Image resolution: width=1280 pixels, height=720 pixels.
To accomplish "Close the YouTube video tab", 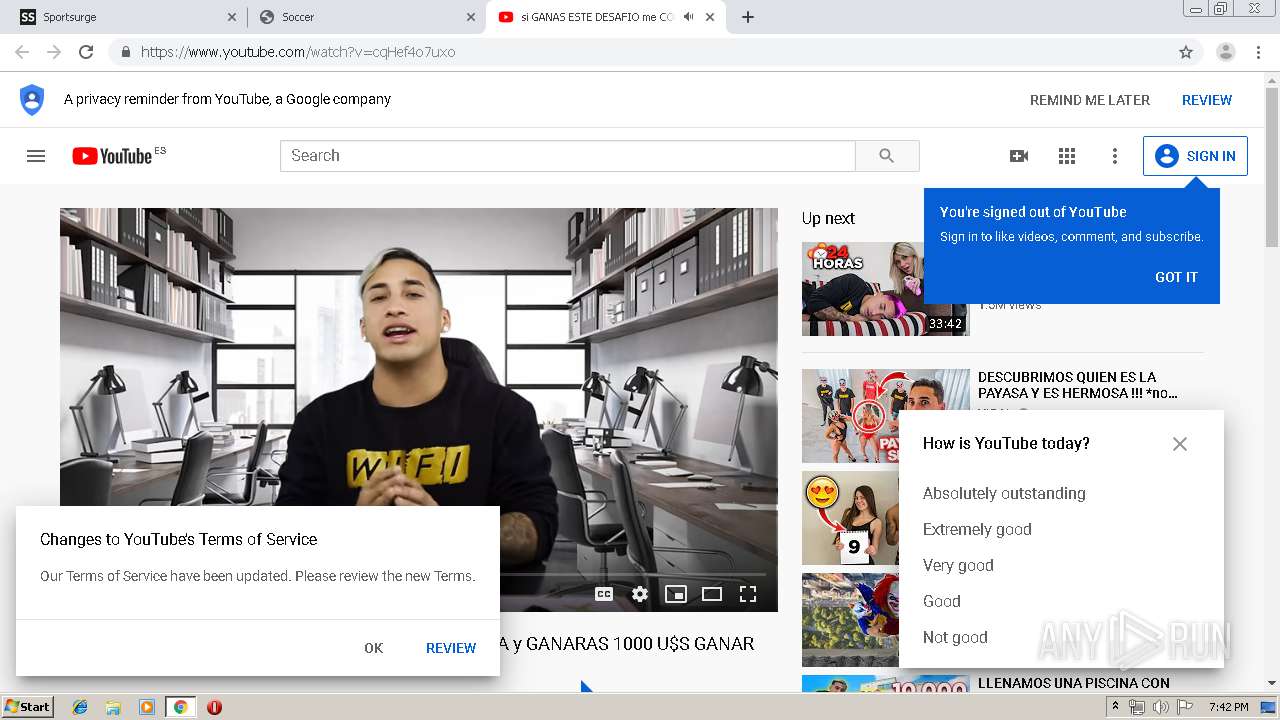I will click(x=711, y=17).
